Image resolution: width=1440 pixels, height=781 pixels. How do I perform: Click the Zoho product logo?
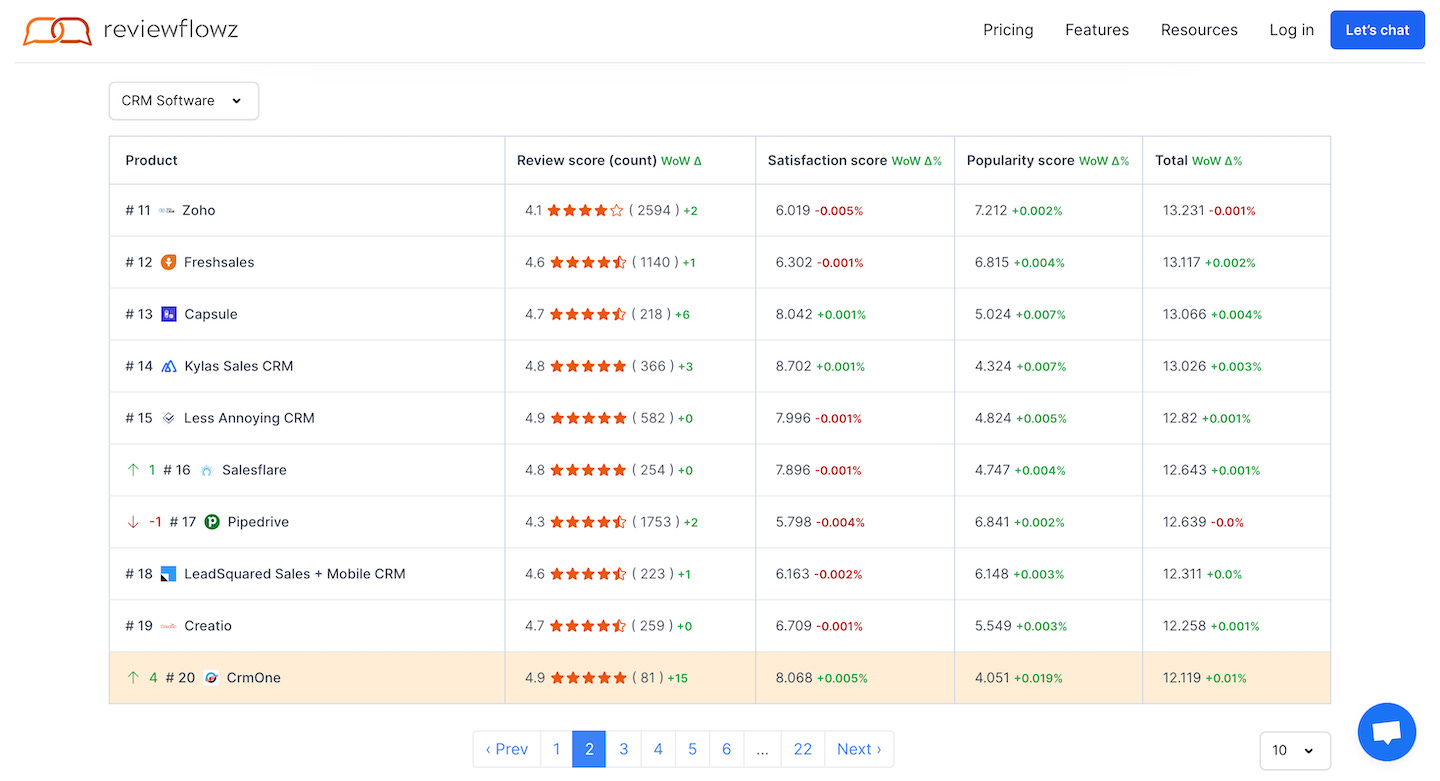pos(167,210)
